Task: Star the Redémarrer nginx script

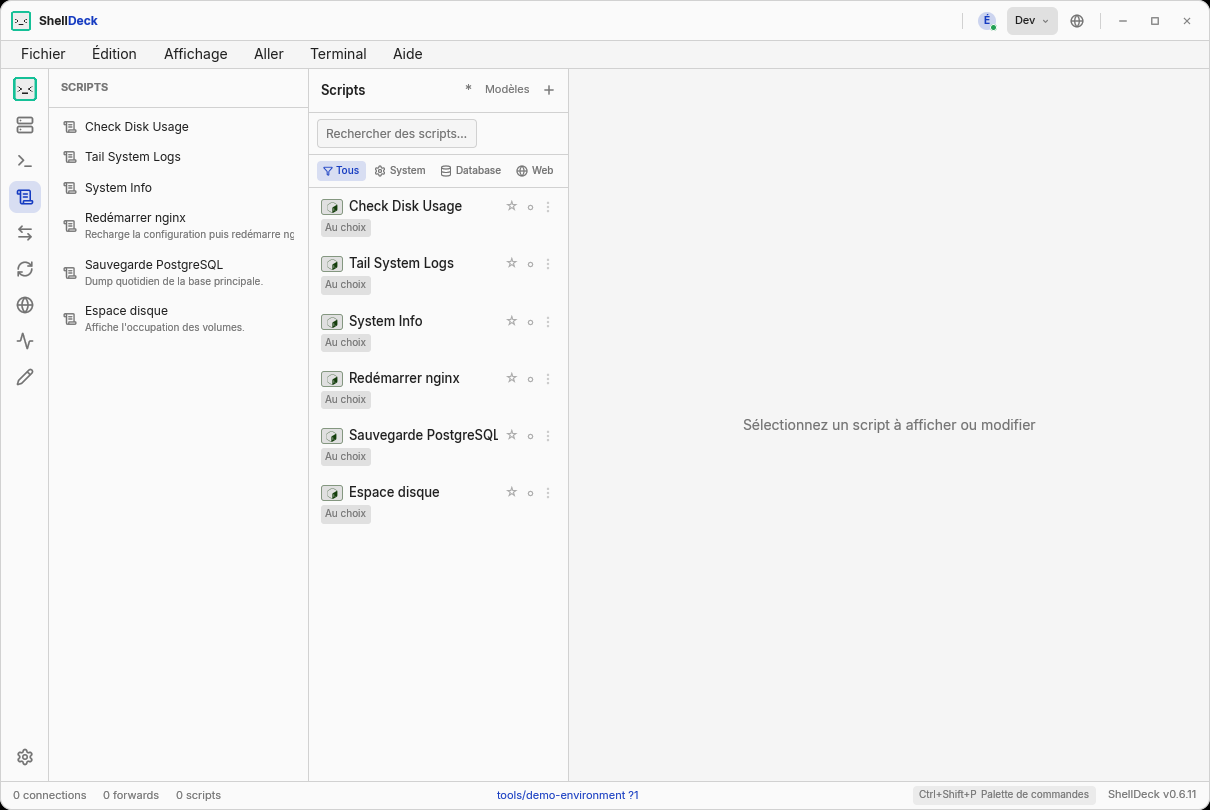Action: pyautogui.click(x=512, y=379)
